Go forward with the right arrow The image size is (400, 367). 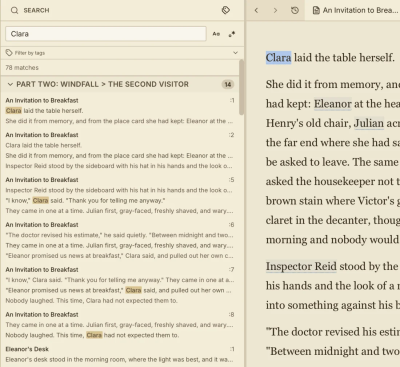pos(275,10)
